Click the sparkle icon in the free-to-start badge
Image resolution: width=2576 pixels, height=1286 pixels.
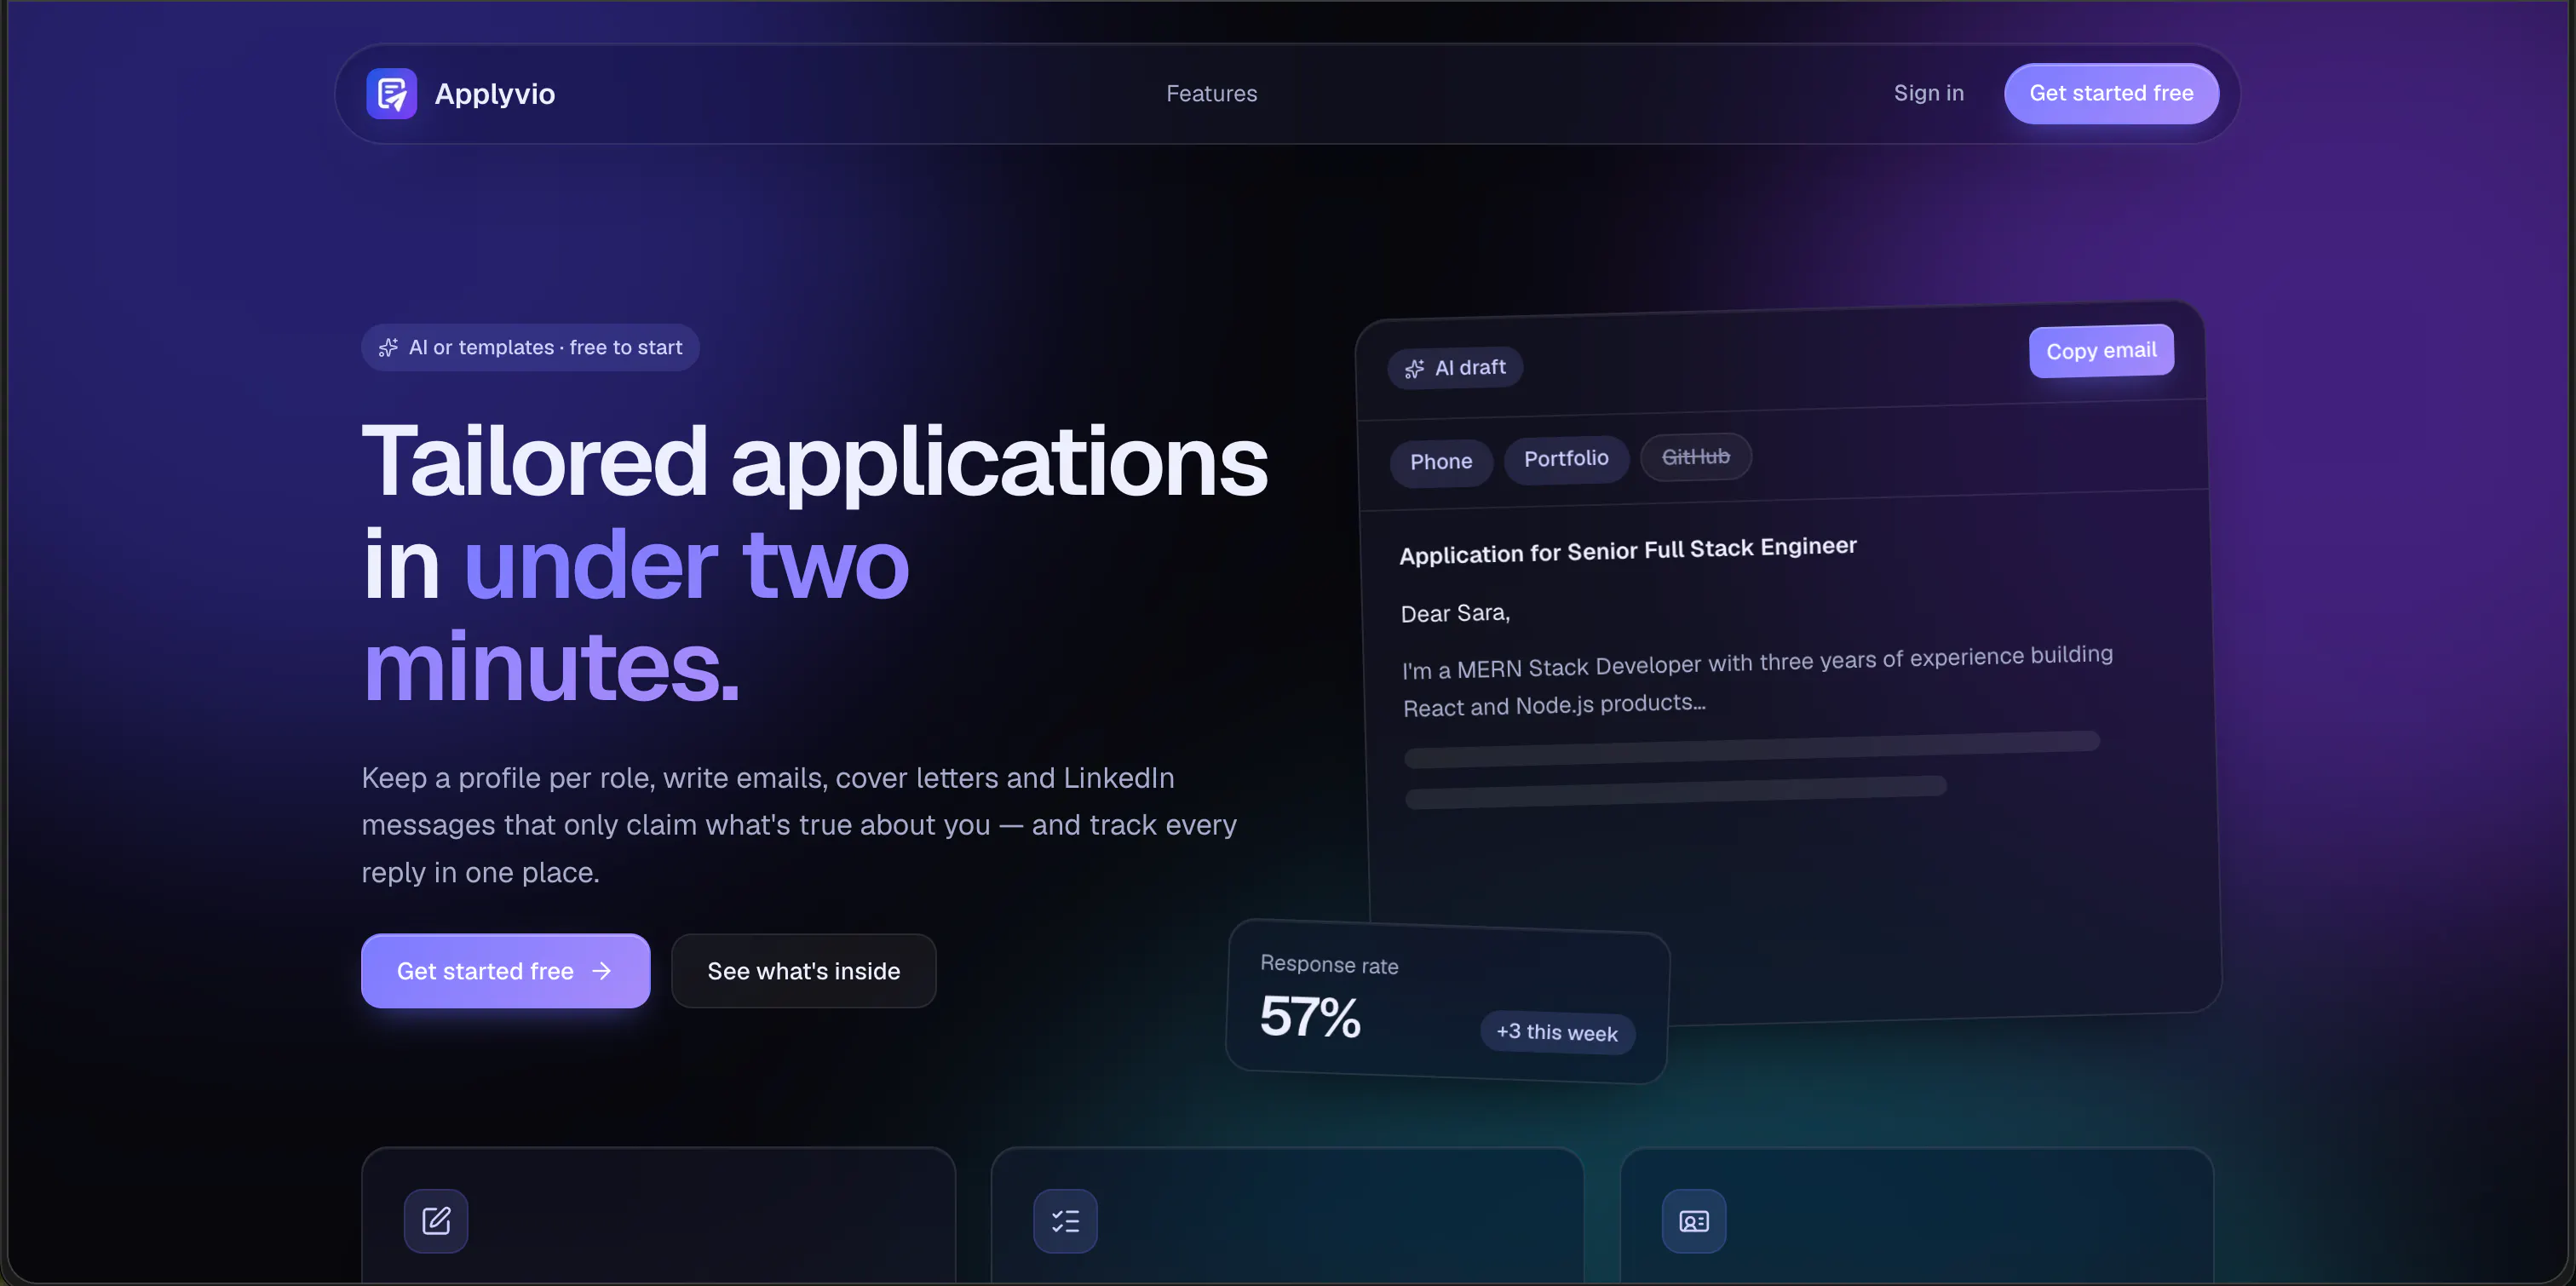[x=388, y=347]
